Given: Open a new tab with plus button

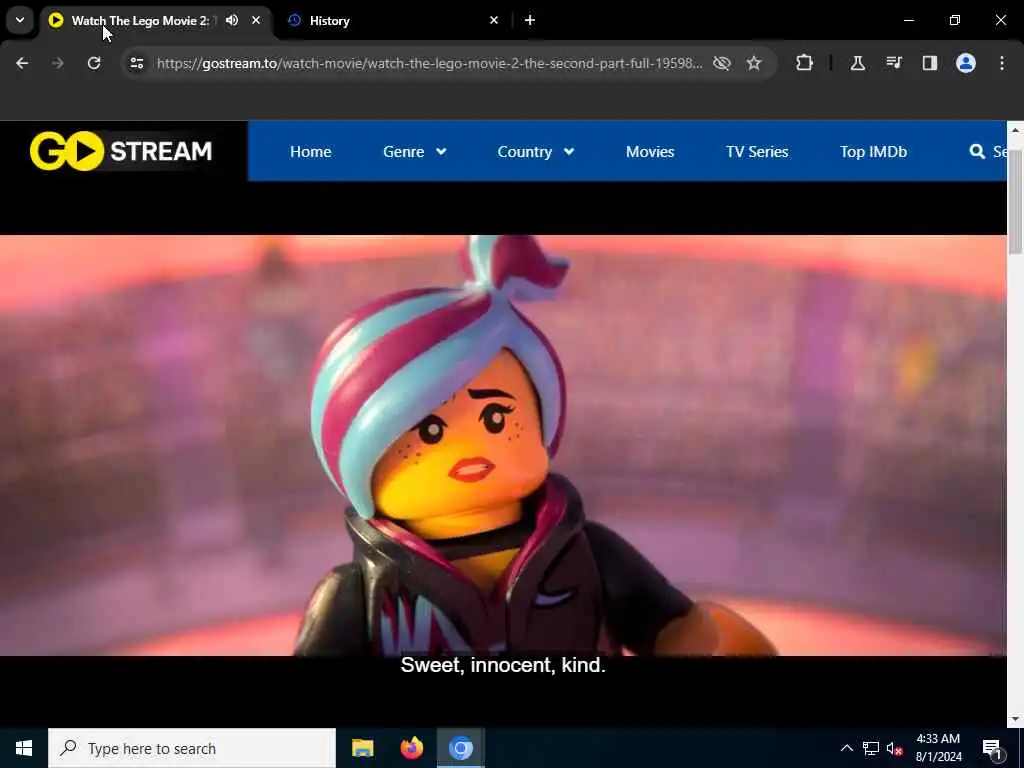Looking at the screenshot, I should 530,20.
